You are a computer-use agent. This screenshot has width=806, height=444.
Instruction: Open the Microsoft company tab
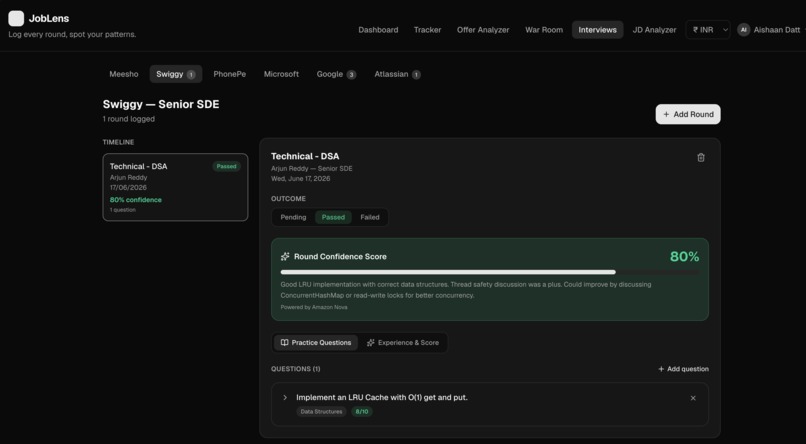(281, 74)
